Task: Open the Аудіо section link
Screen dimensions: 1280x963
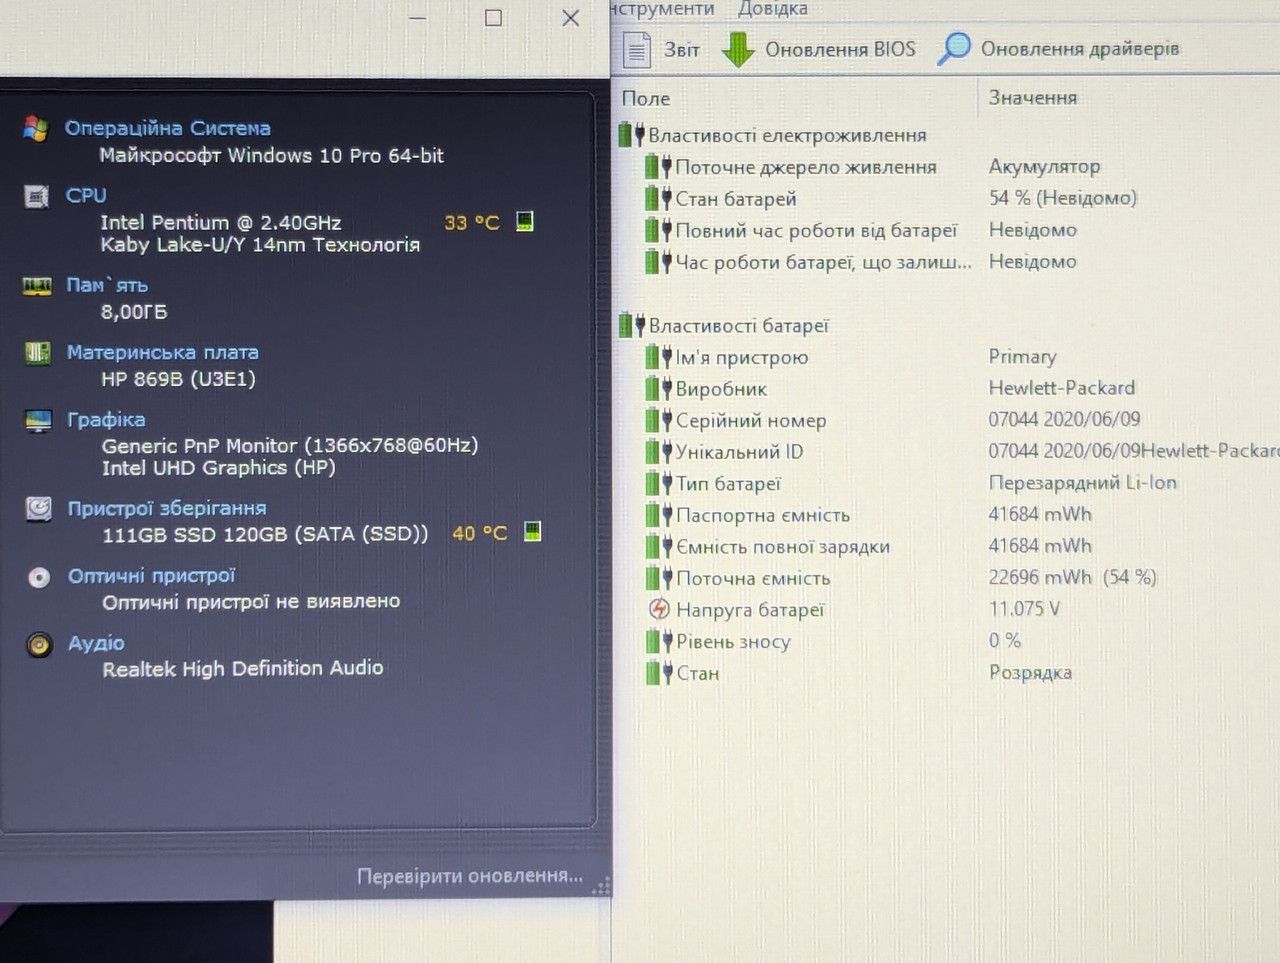Action: [96, 643]
